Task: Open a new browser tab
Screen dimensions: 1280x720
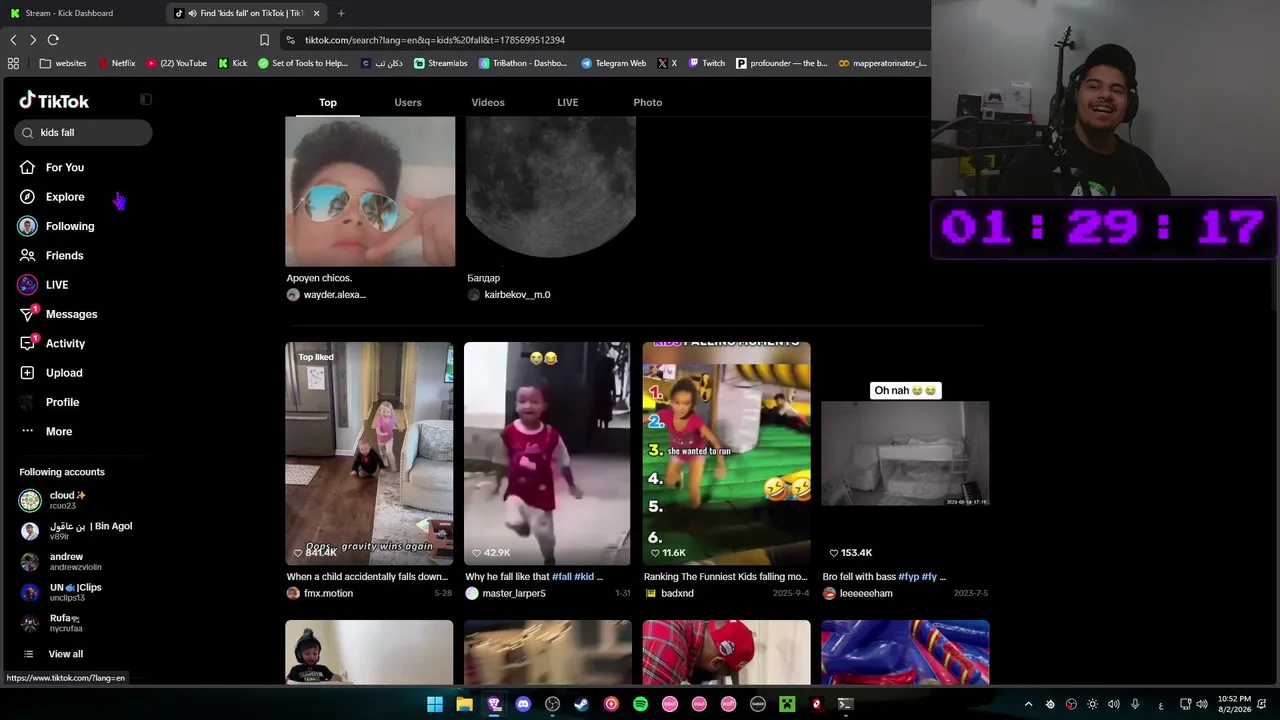Action: 341,13
